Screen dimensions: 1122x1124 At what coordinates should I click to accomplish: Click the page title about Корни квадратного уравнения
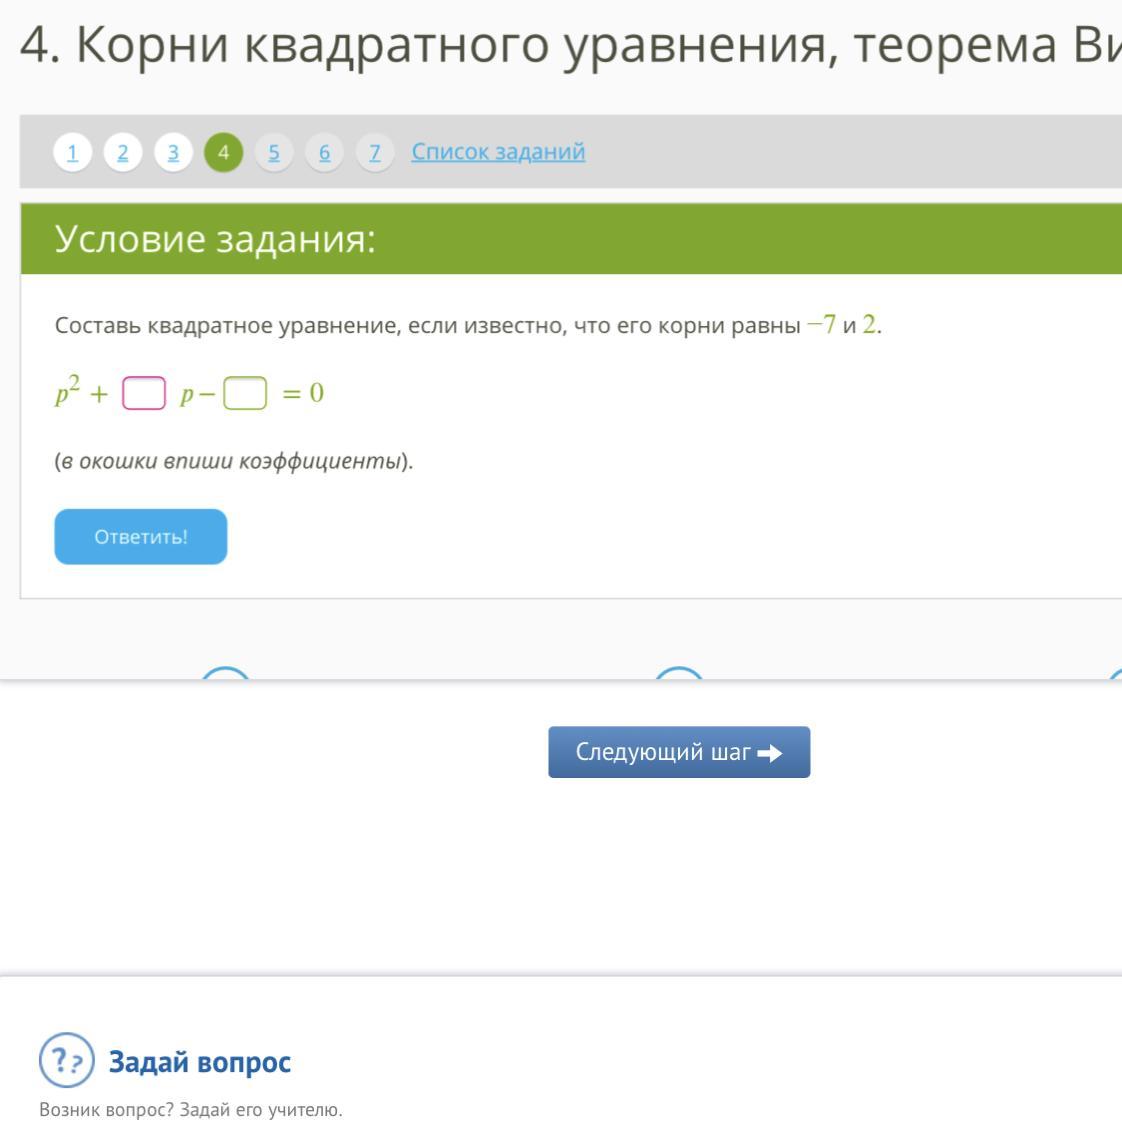pos(570,47)
